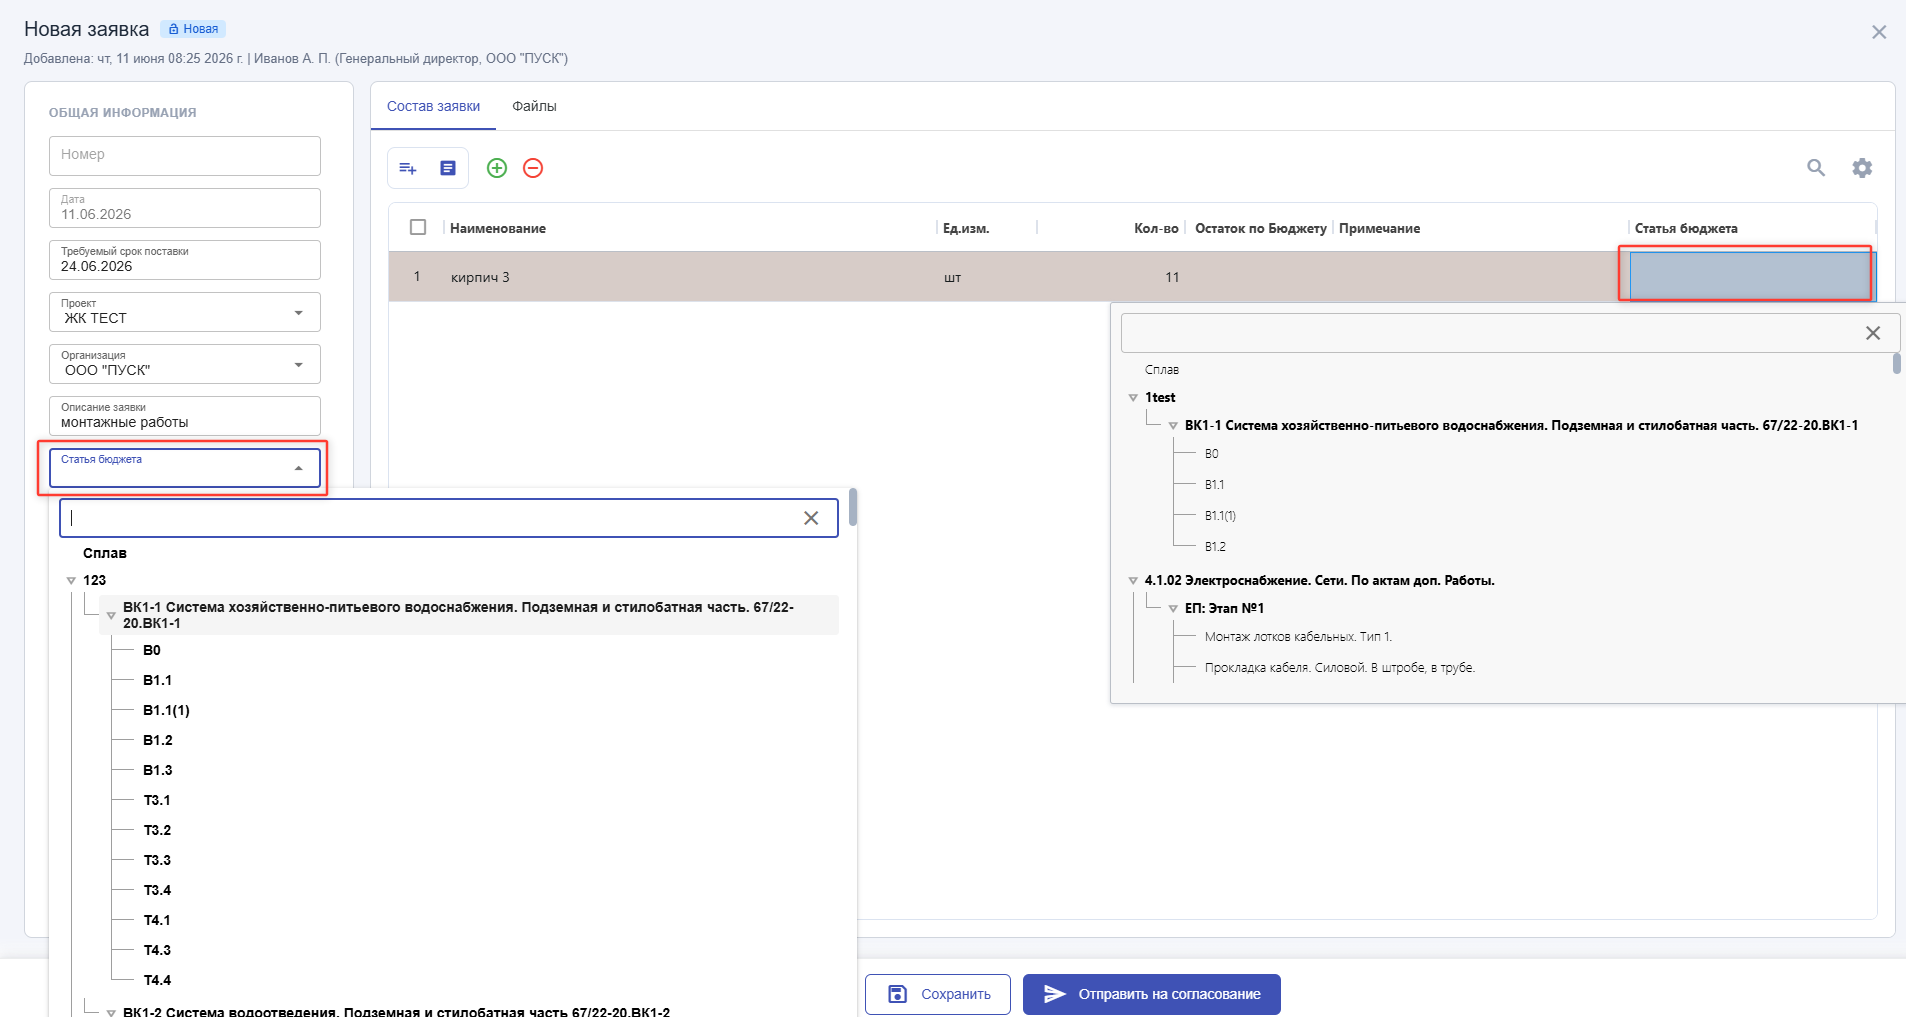Edit Требуемый срок поставки date
1906x1017 pixels.
coord(185,260)
